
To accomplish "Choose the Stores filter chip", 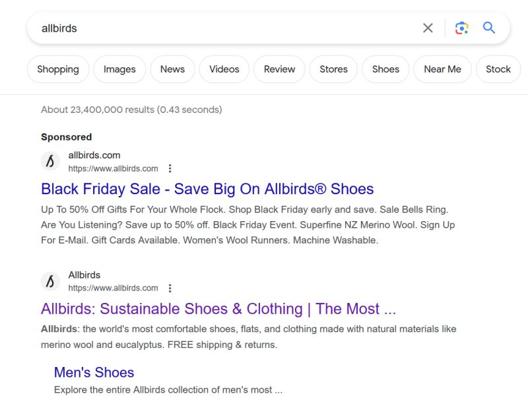I will (x=333, y=69).
